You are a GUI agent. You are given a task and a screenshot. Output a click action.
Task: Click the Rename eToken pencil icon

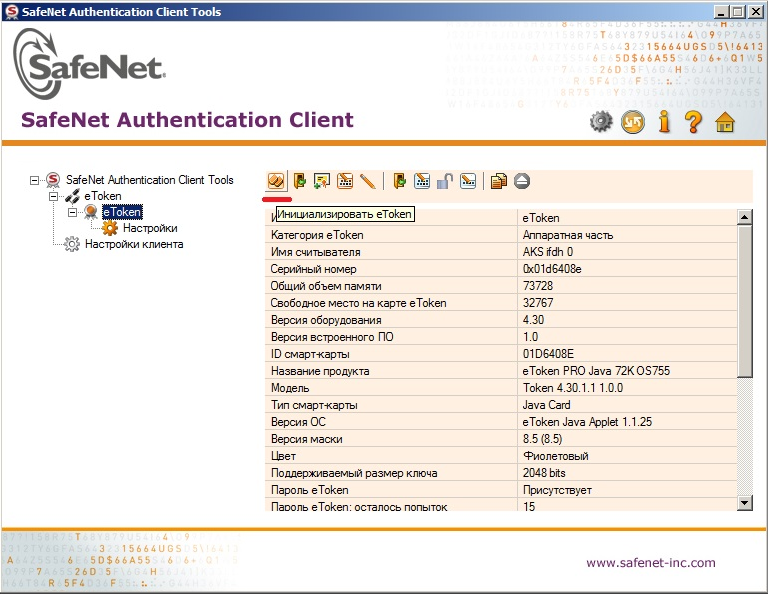click(367, 181)
